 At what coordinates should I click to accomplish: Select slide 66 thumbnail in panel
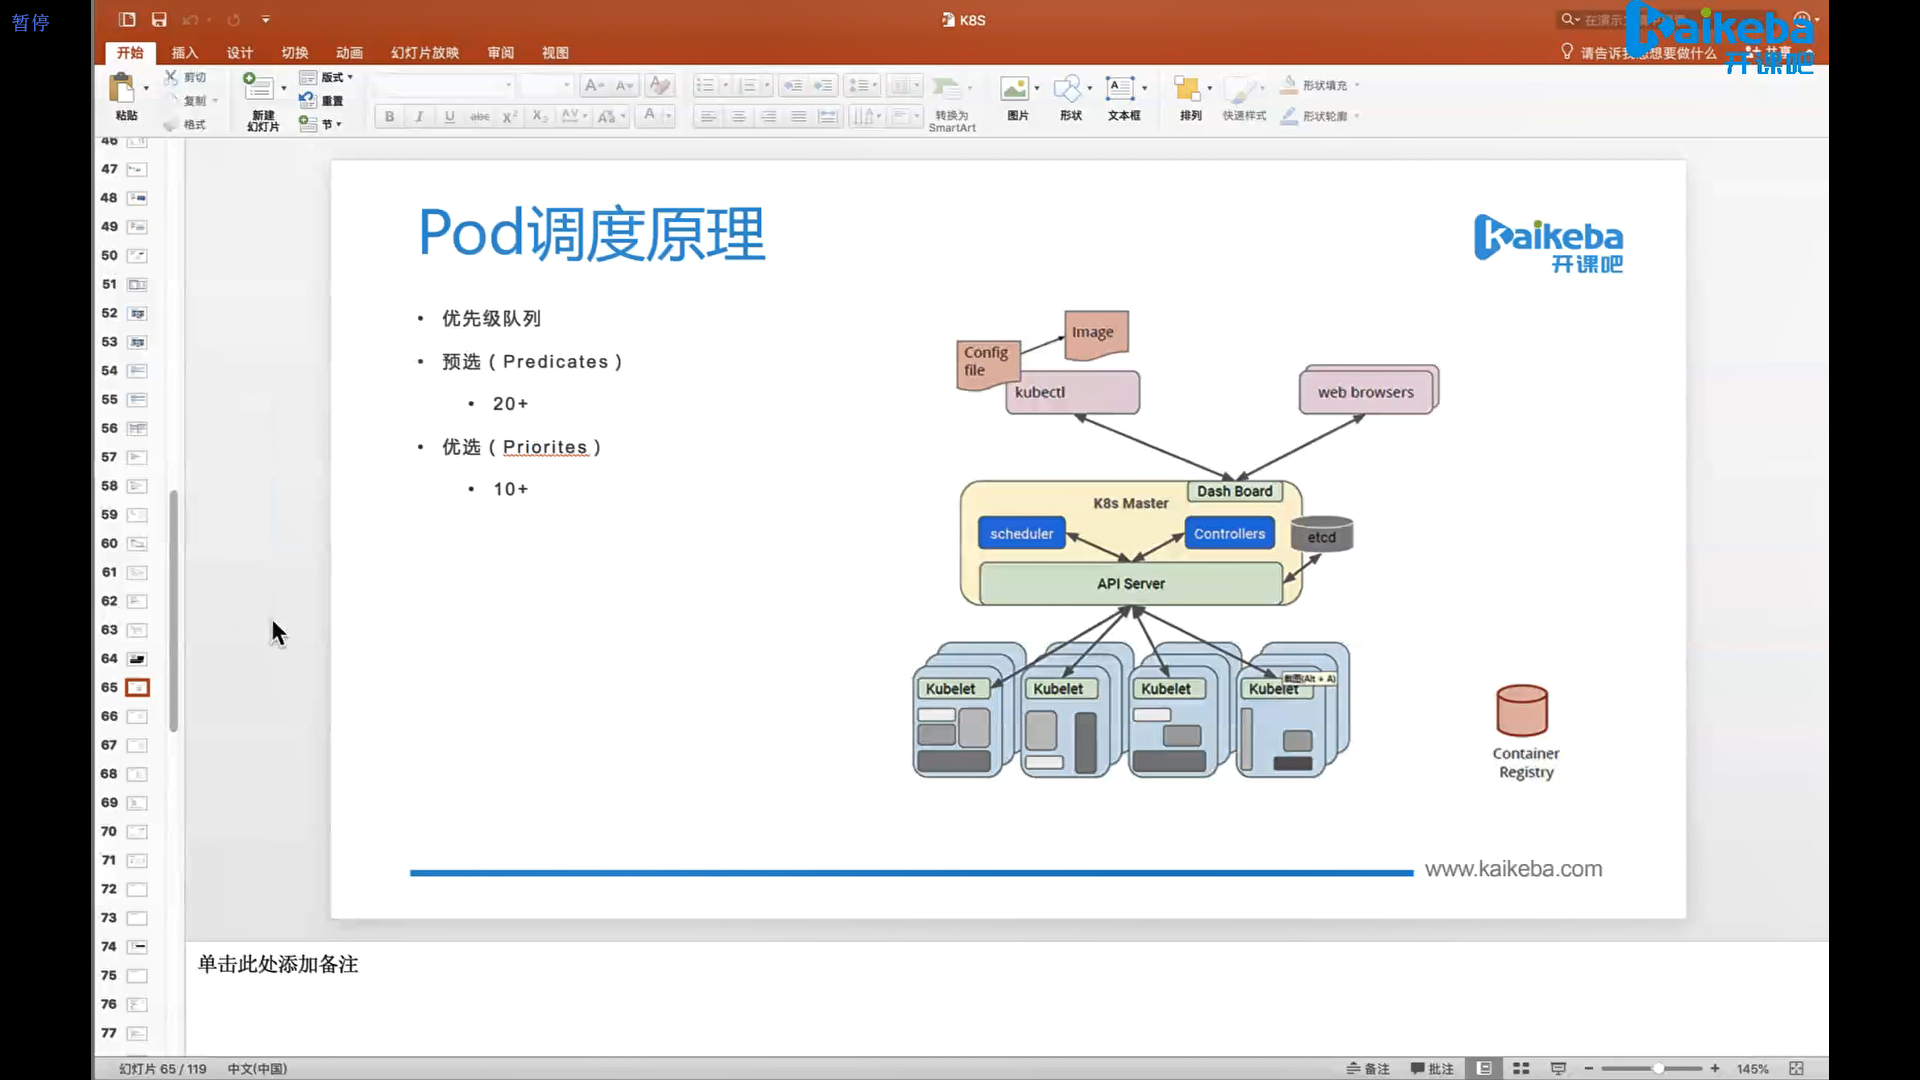[x=137, y=716]
